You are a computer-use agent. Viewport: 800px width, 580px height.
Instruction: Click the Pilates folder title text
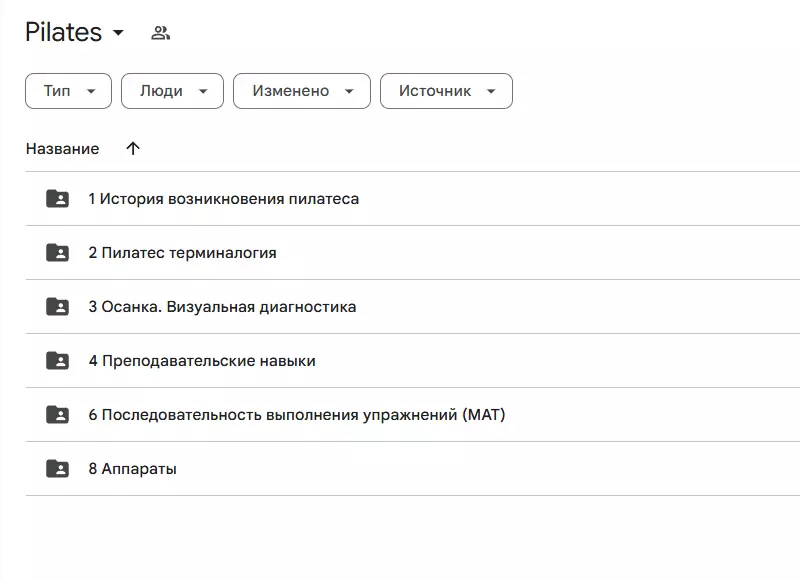pyautogui.click(x=62, y=31)
